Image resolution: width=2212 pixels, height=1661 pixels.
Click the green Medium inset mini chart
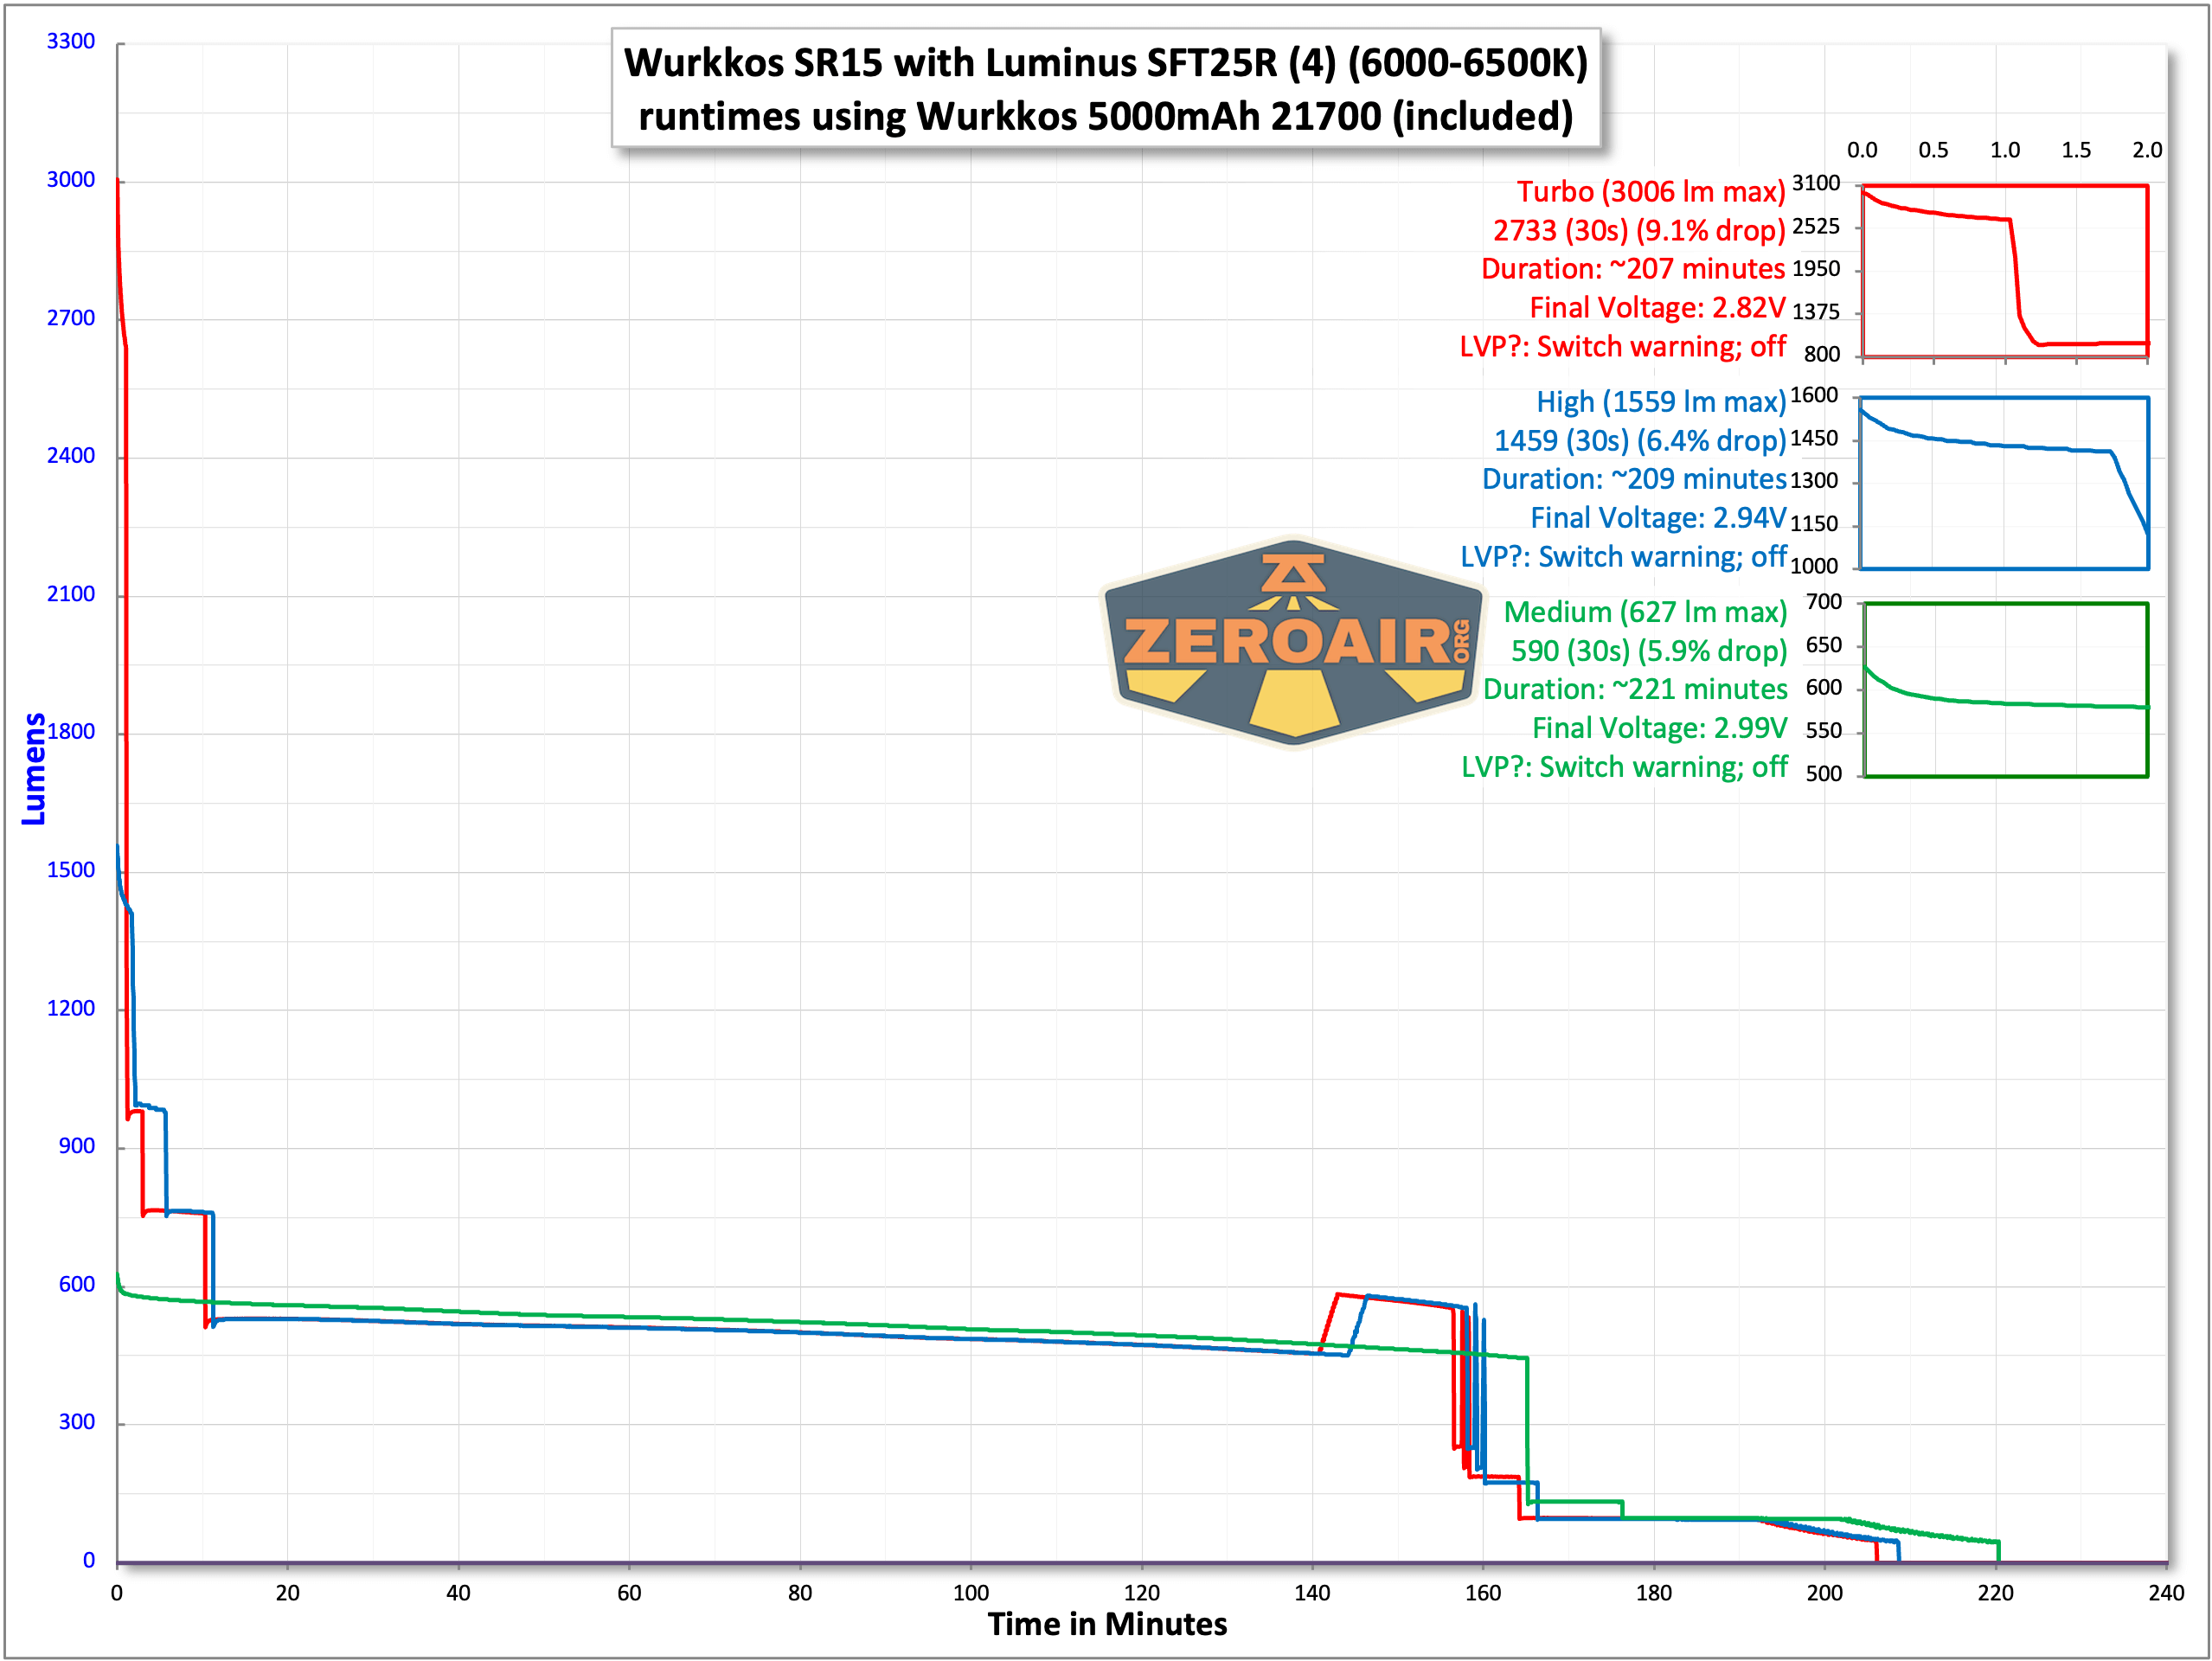[x=2005, y=689]
